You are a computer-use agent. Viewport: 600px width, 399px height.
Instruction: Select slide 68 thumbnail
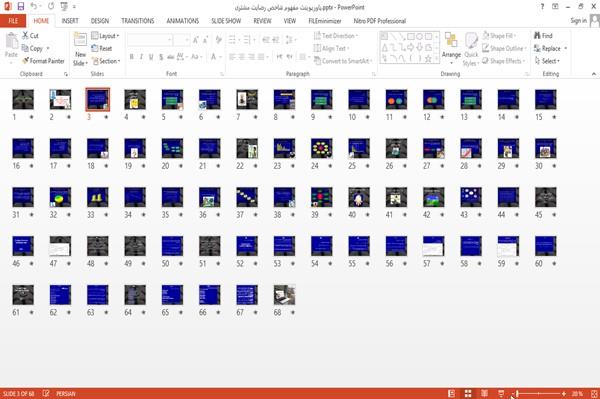(x=284, y=295)
